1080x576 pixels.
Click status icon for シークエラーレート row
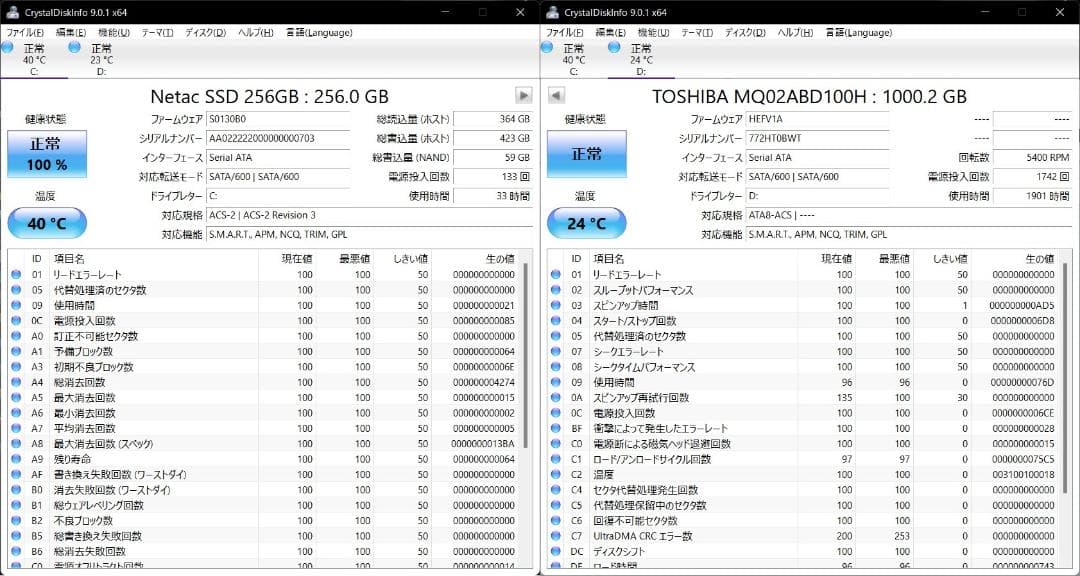[556, 351]
